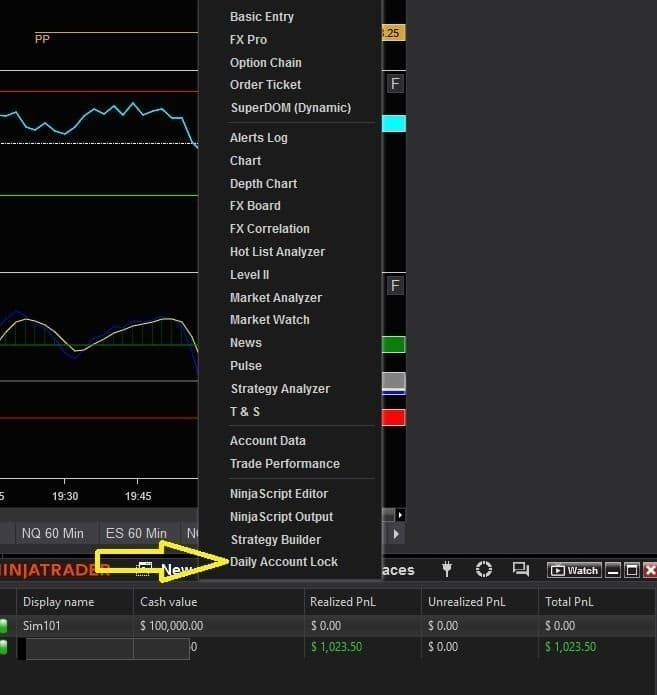
Task: Open FX Board window
Action: (x=255, y=206)
